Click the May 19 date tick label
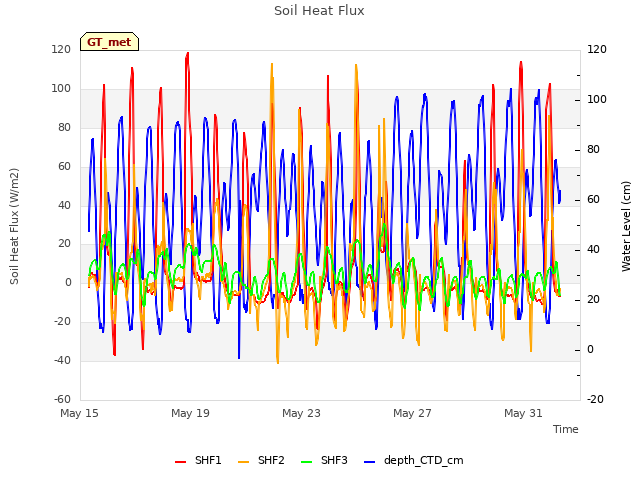Viewport: 640px width, 480px height. click(190, 413)
